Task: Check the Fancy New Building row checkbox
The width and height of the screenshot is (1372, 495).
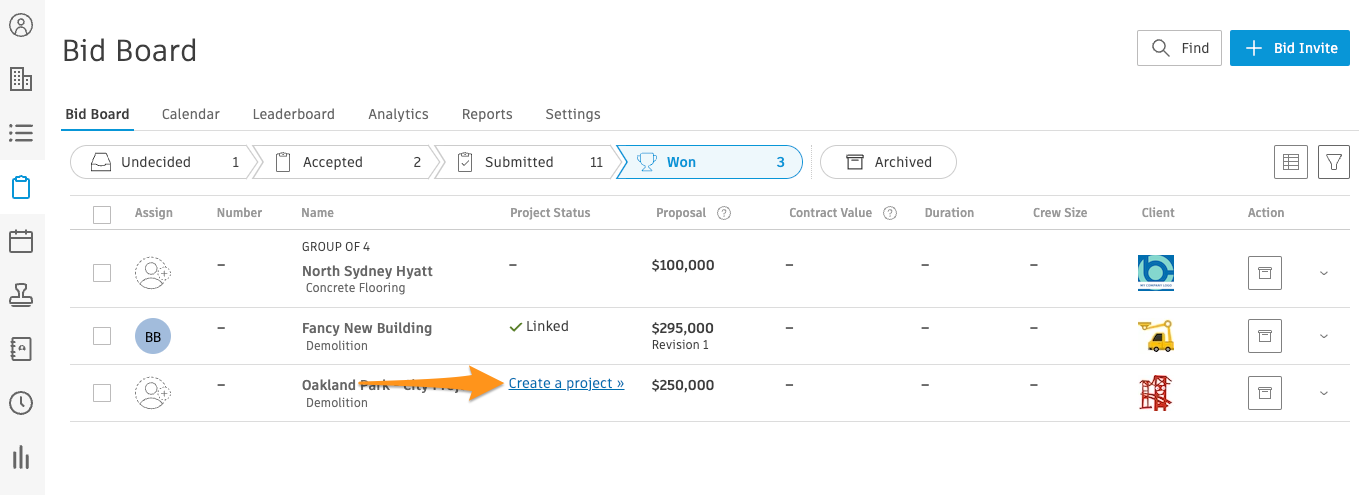Action: (102, 336)
